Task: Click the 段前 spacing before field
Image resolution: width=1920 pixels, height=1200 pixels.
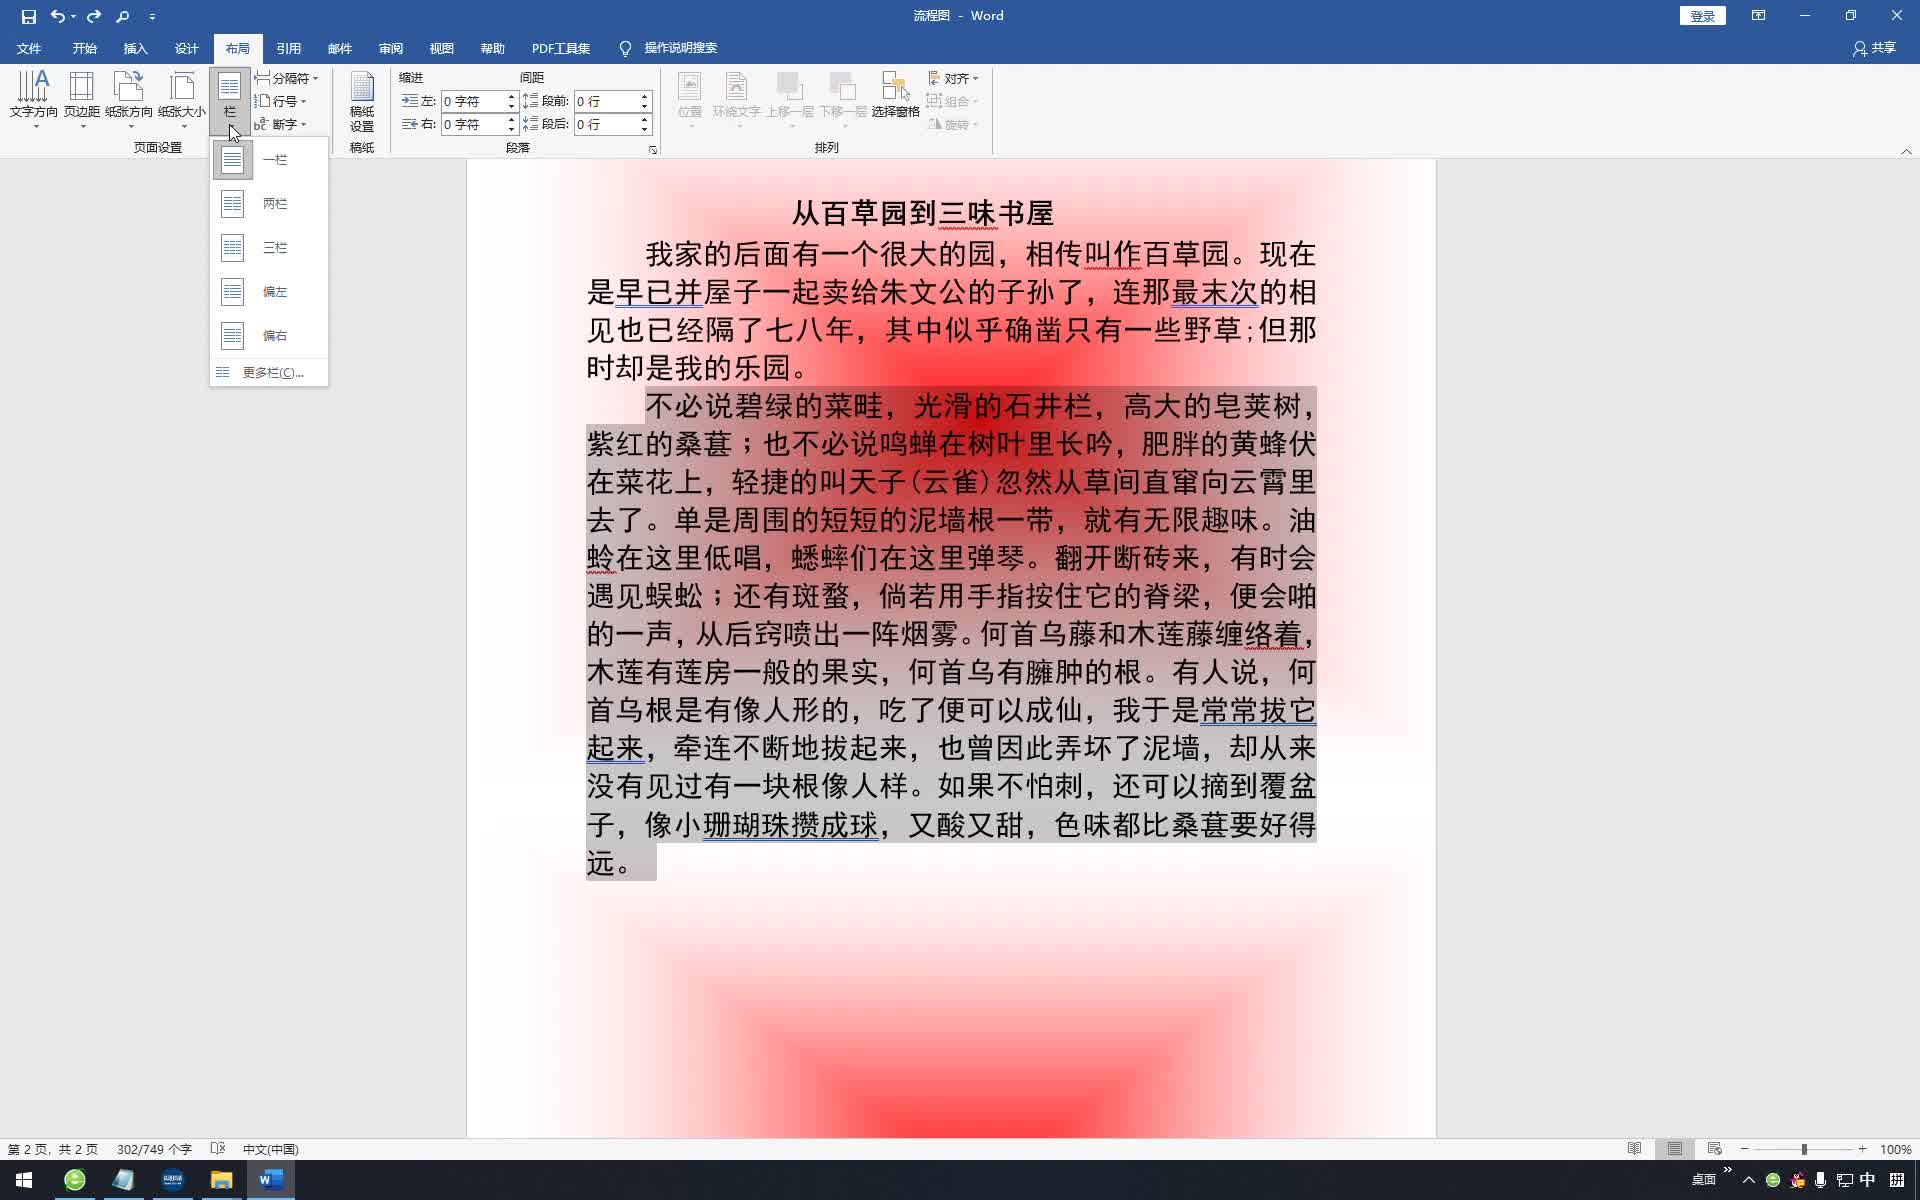Action: click(605, 101)
